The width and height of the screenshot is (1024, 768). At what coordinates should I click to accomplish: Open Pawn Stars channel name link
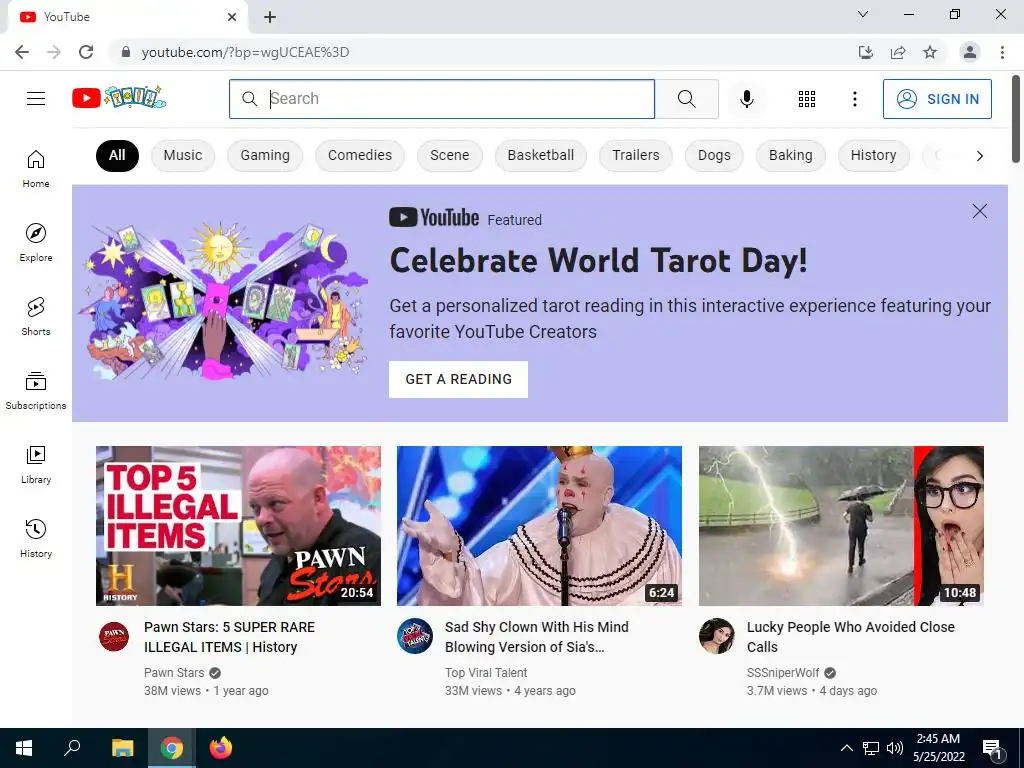[x=174, y=673]
